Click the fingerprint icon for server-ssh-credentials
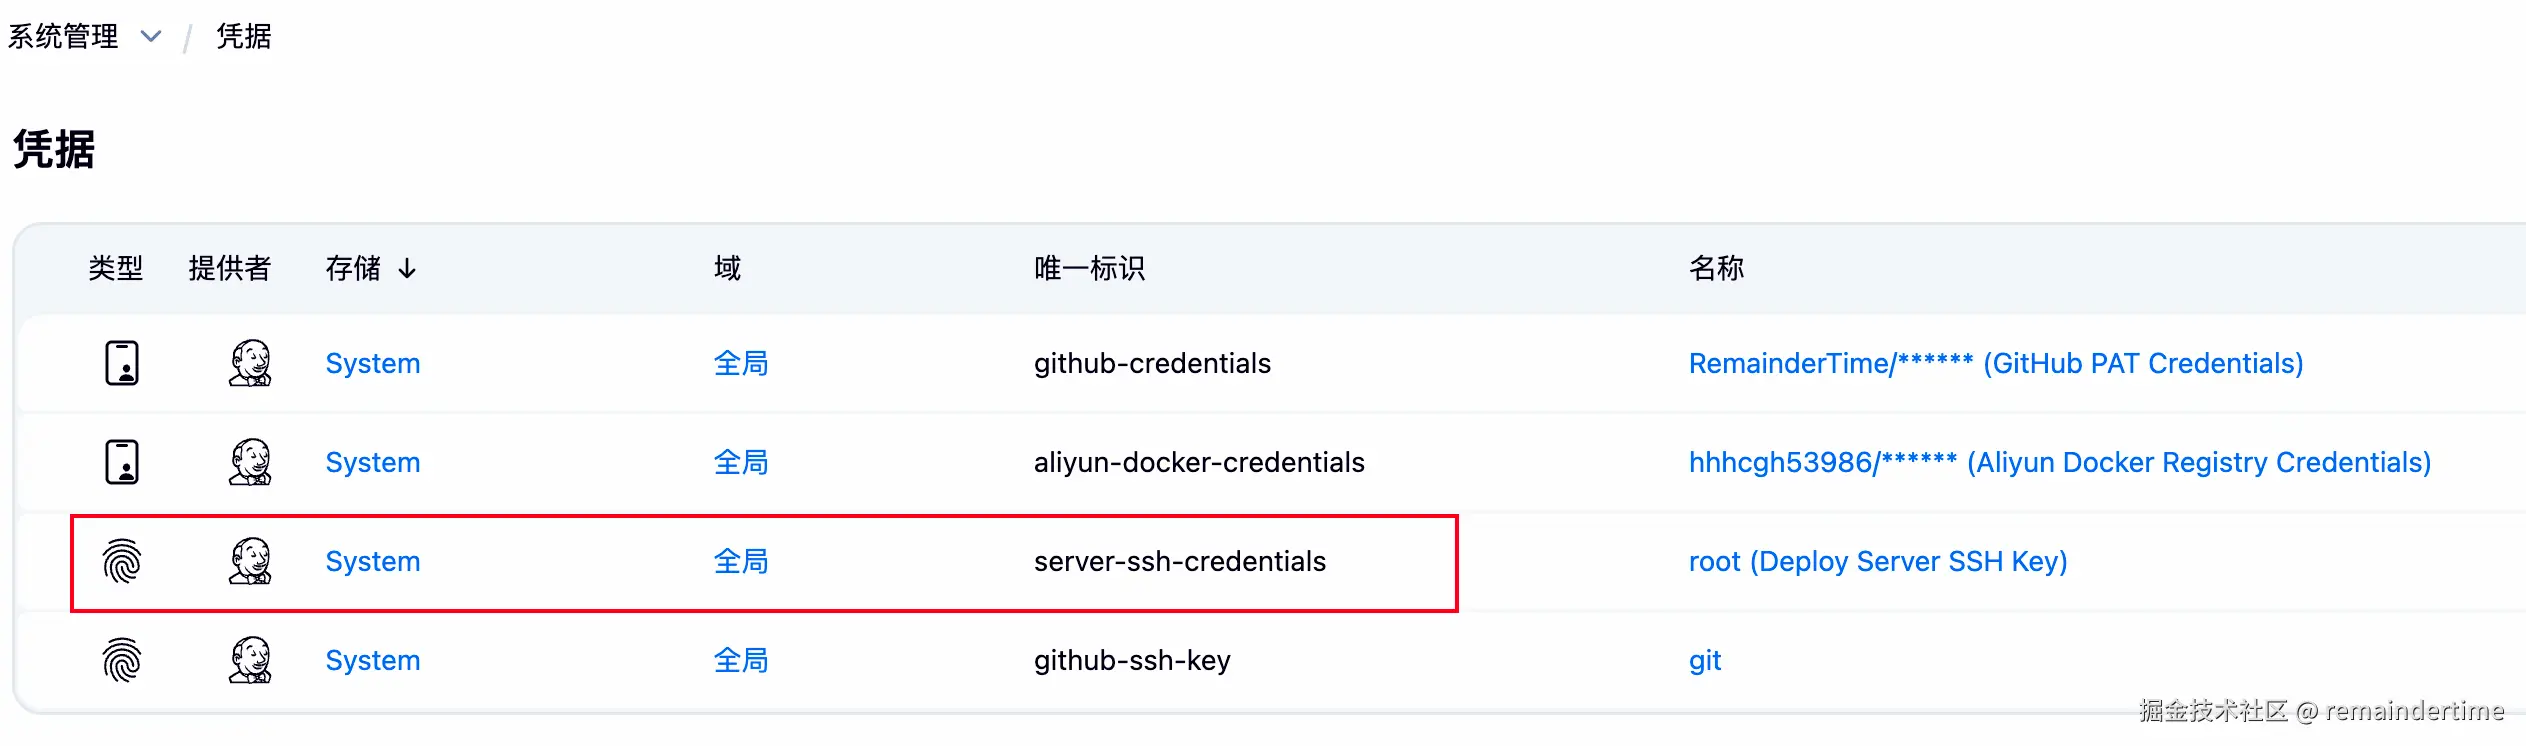The height and width of the screenshot is (746, 2526). [122, 561]
